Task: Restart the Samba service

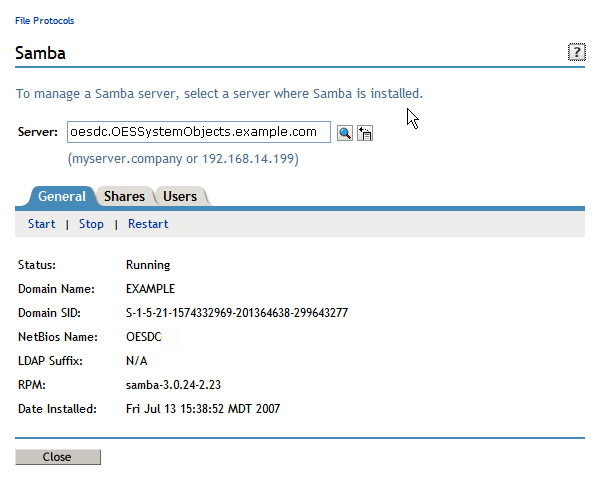Action: pos(148,224)
